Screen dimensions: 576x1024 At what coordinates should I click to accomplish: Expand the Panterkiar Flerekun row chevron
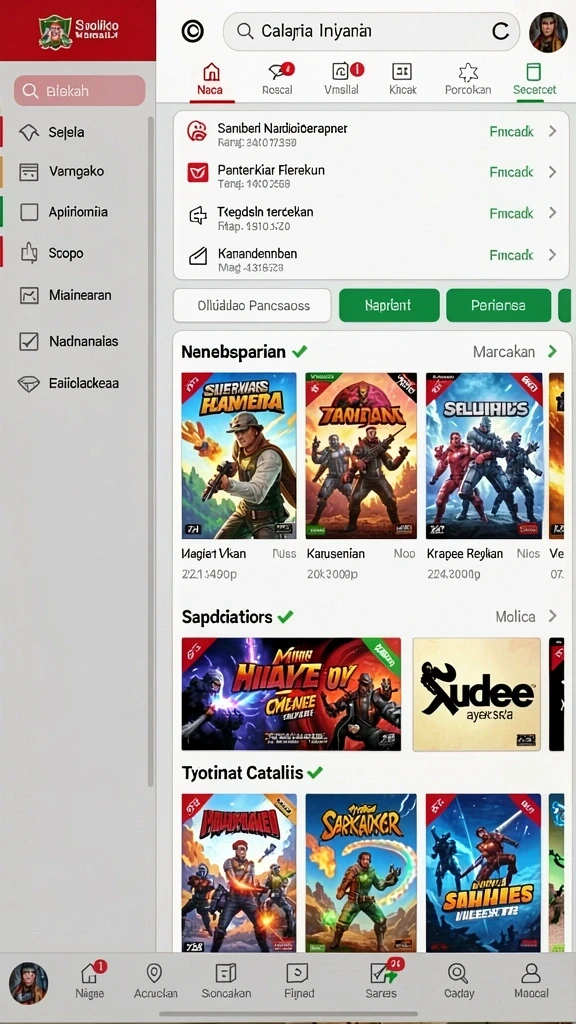pyautogui.click(x=552, y=172)
